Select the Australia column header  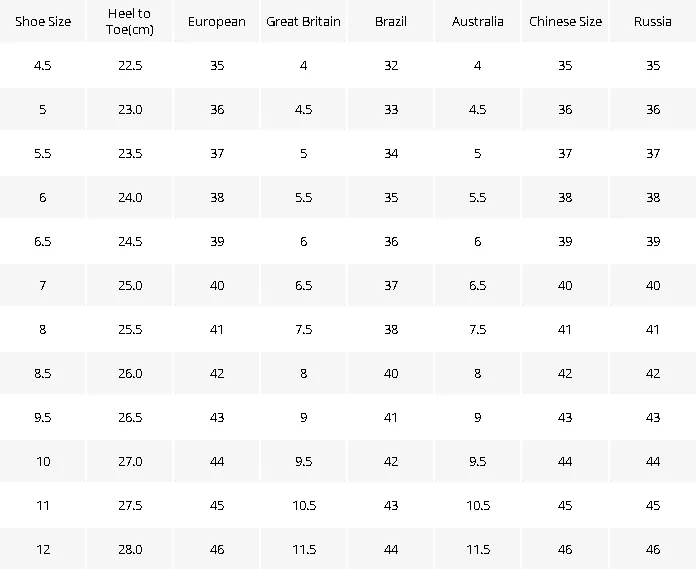point(477,21)
